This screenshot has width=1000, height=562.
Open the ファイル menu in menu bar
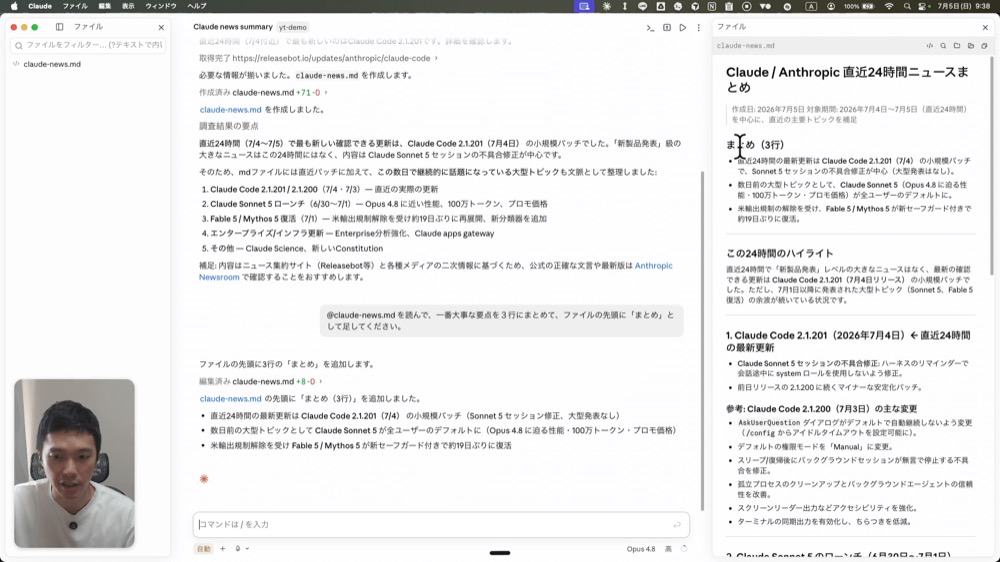click(75, 6)
